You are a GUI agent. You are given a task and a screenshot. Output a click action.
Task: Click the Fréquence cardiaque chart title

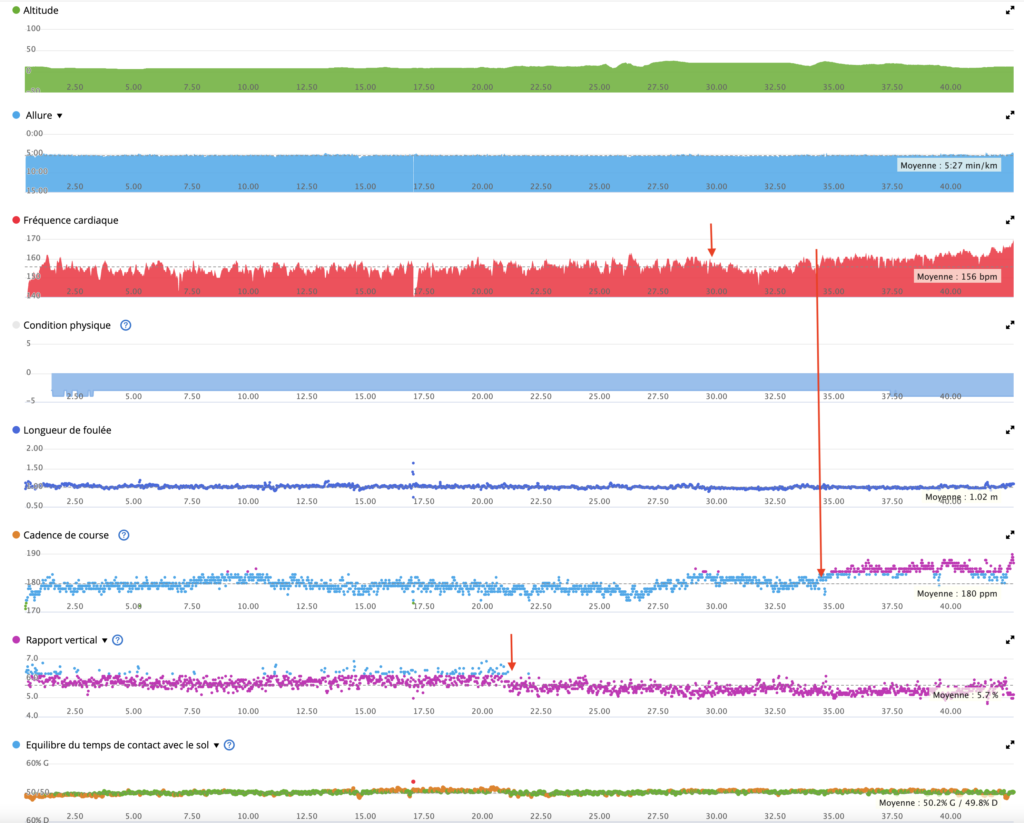click(71, 220)
